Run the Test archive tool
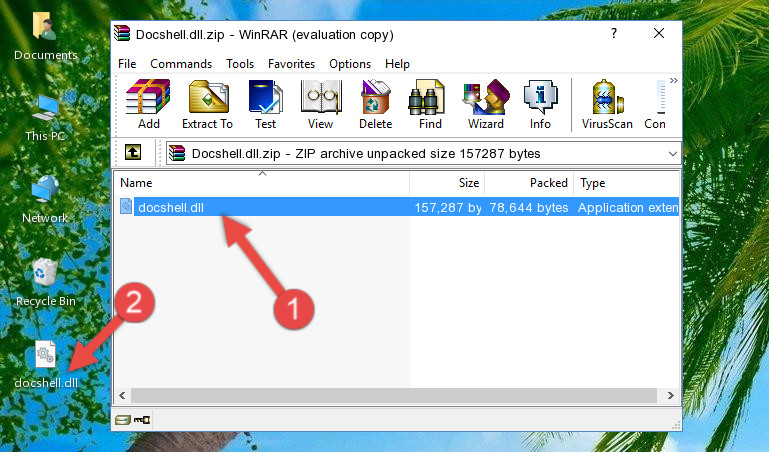 265,104
